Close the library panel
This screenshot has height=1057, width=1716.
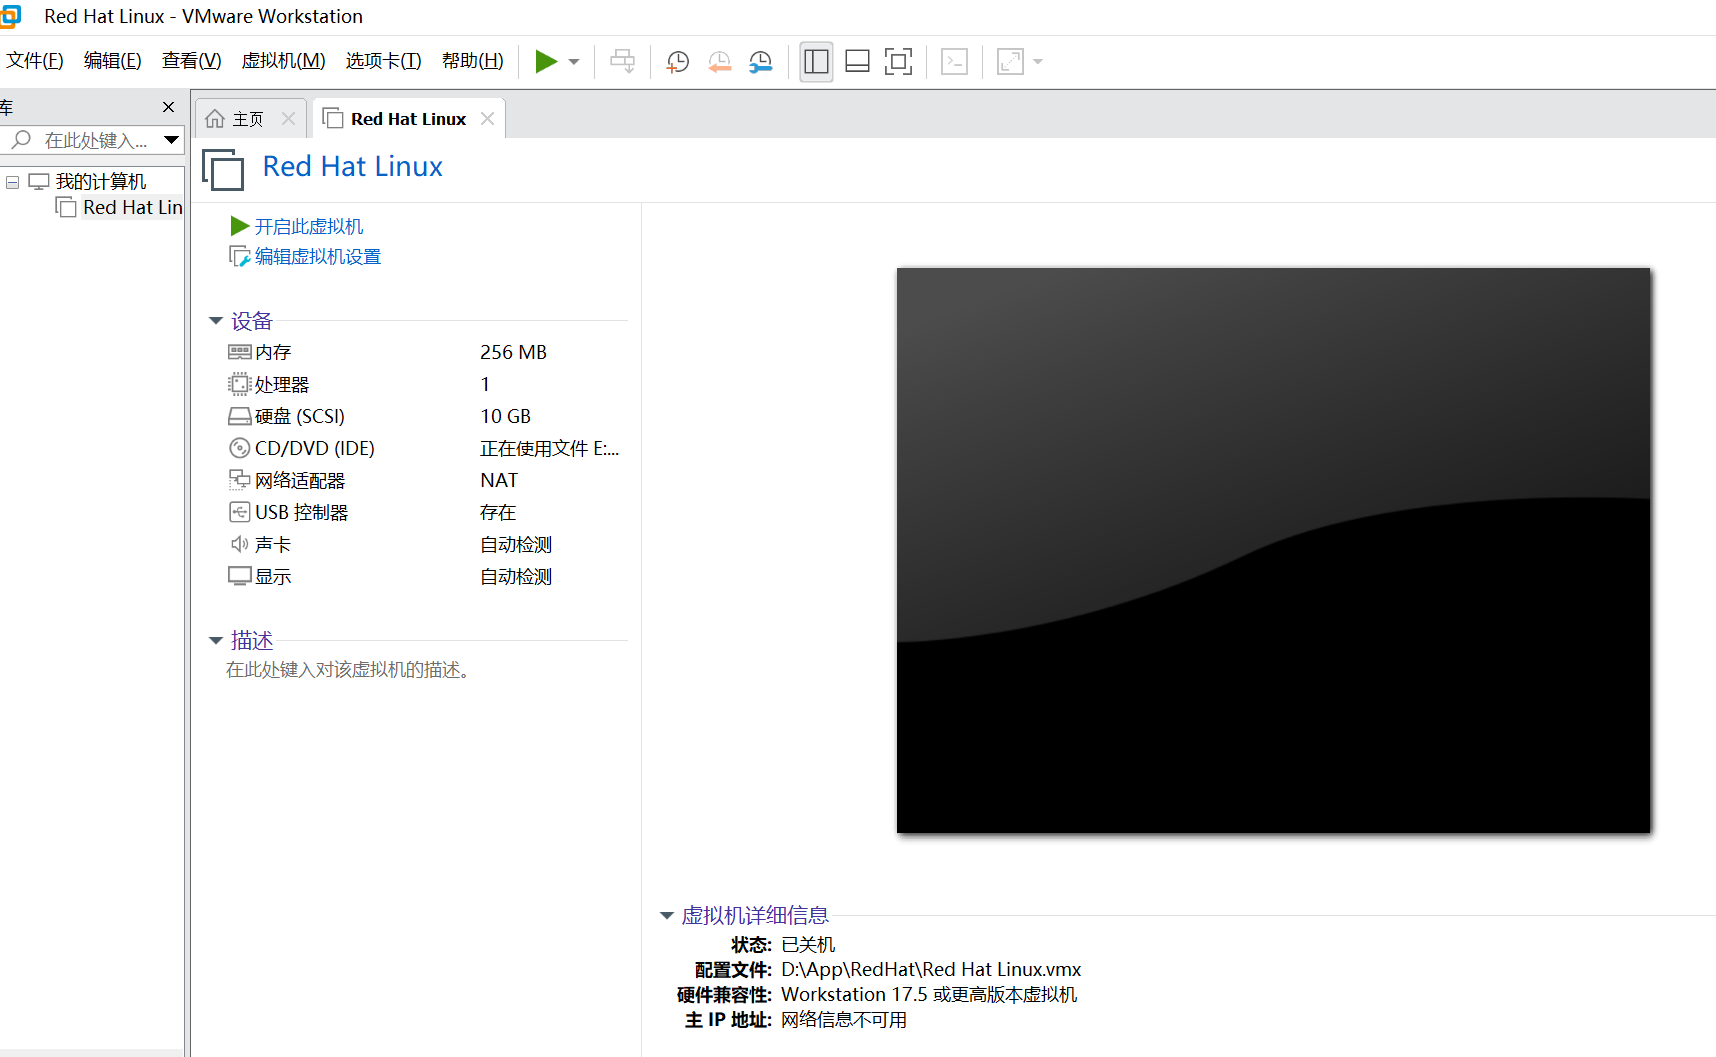pyautogui.click(x=168, y=107)
